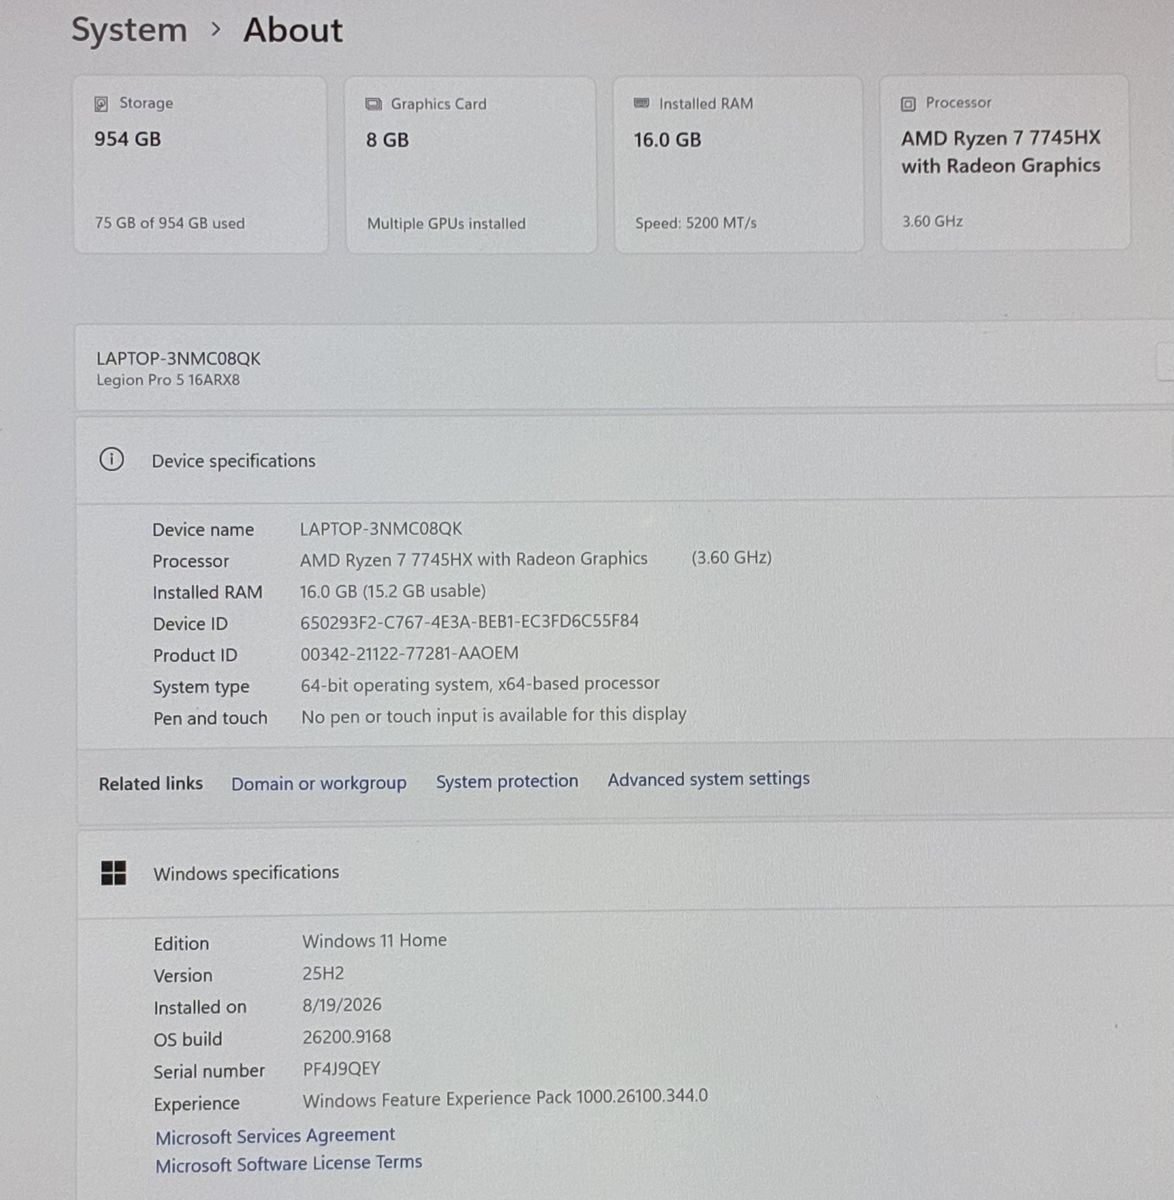Open Microsoft Services Agreement link

(275, 1135)
